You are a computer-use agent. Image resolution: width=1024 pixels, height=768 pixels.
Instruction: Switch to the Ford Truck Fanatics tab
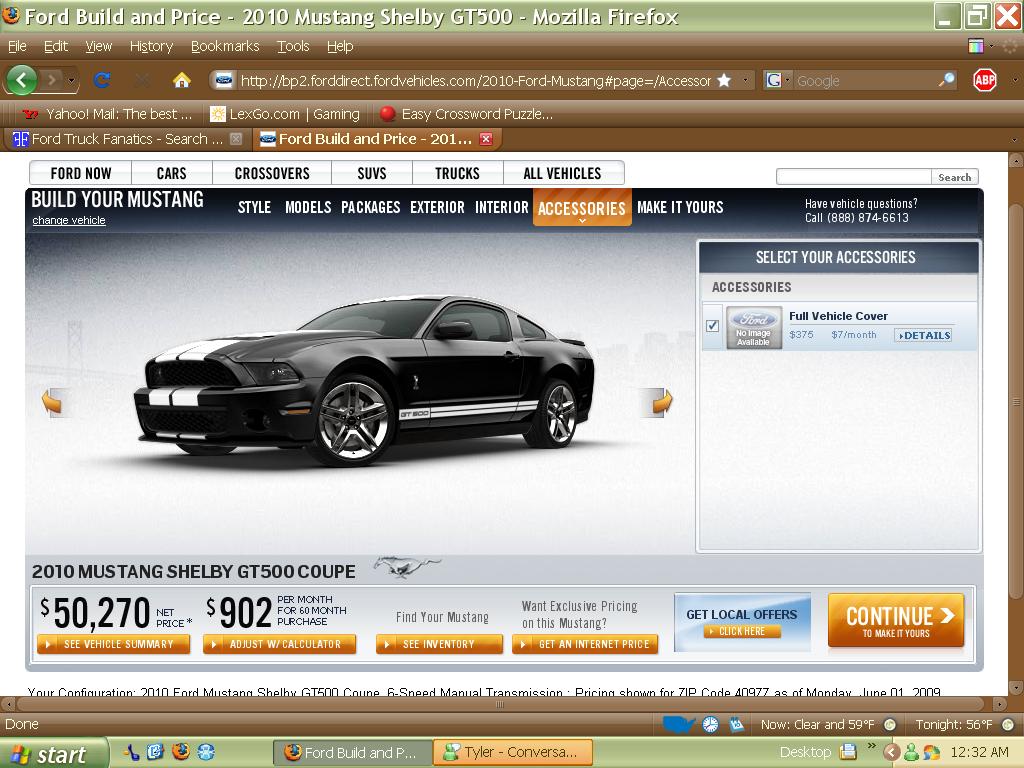click(x=125, y=138)
